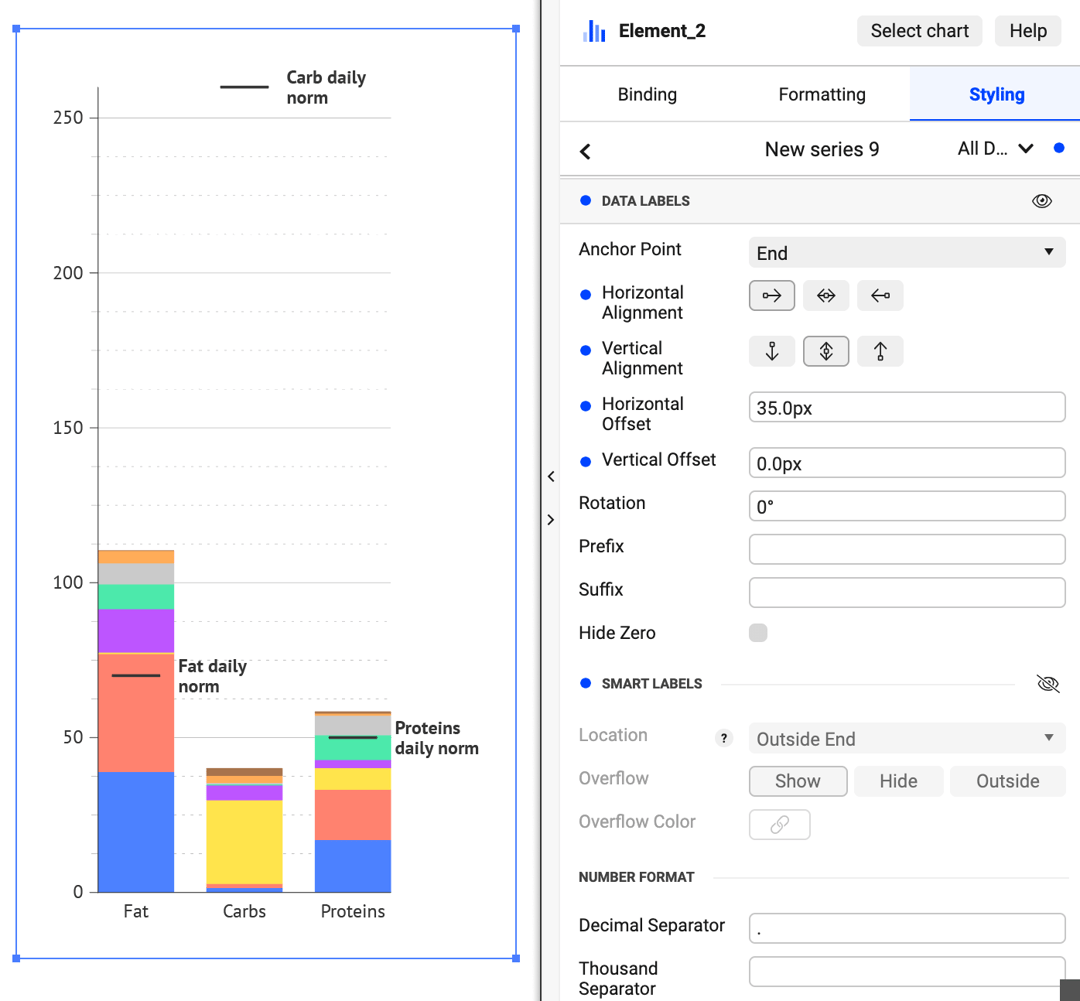1080x1001 pixels.
Task: Select left horizontal alignment for data labels
Action: 879,295
